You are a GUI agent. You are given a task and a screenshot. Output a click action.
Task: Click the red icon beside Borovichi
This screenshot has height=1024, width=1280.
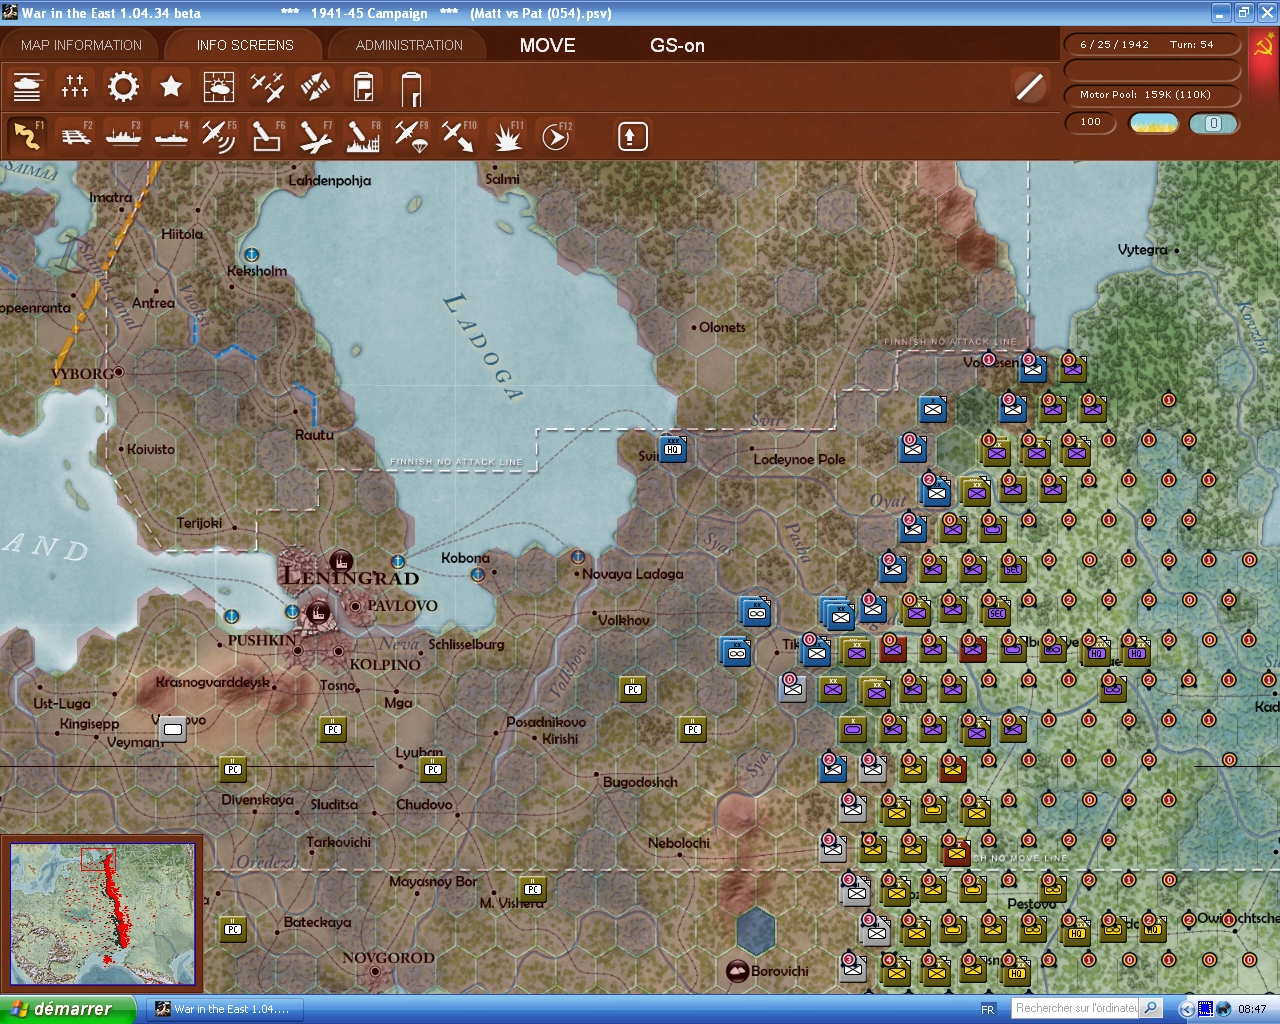point(737,971)
